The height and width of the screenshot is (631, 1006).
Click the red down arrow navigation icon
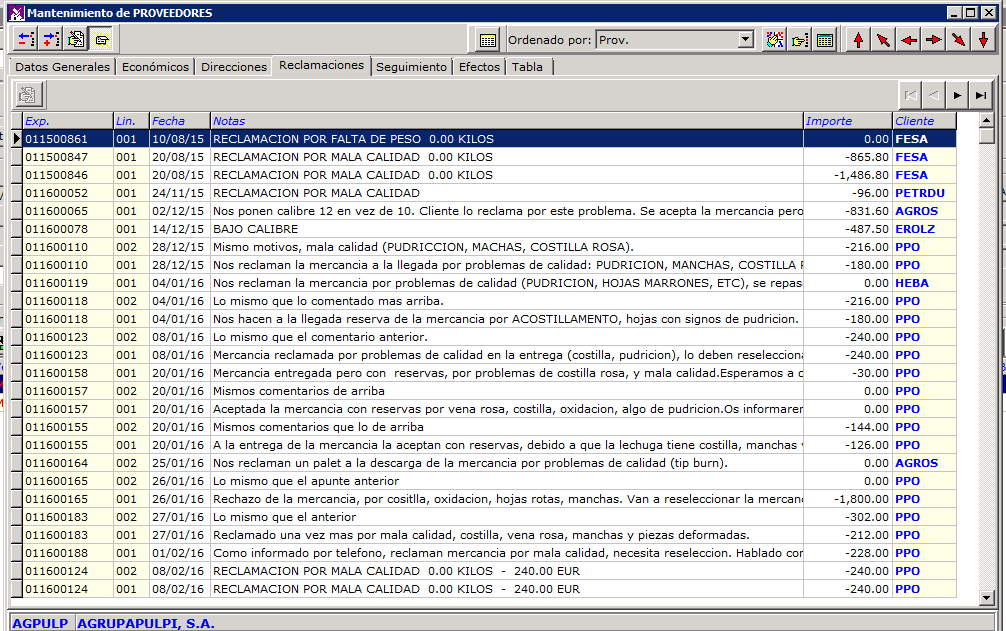point(983,40)
